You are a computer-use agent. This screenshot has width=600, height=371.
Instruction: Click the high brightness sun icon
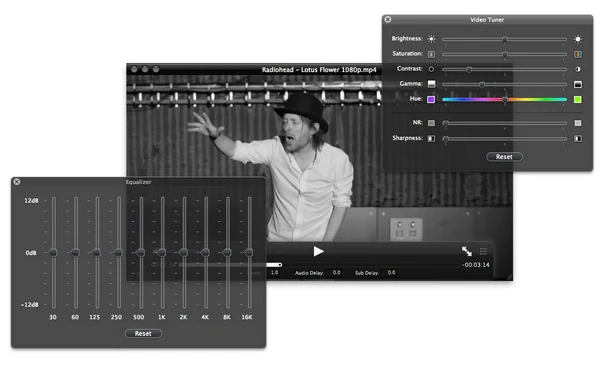(x=578, y=39)
